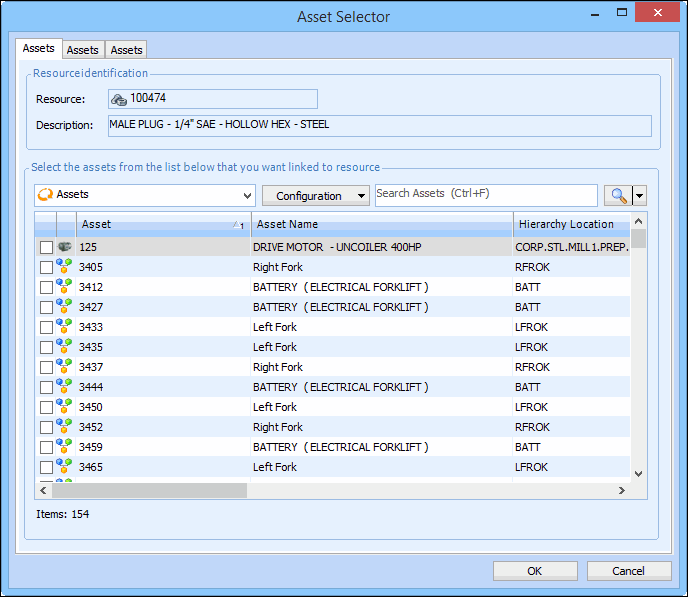This screenshot has height=597, width=688.
Task: Switch to the rightmost Assets tab
Action: [x=126, y=50]
